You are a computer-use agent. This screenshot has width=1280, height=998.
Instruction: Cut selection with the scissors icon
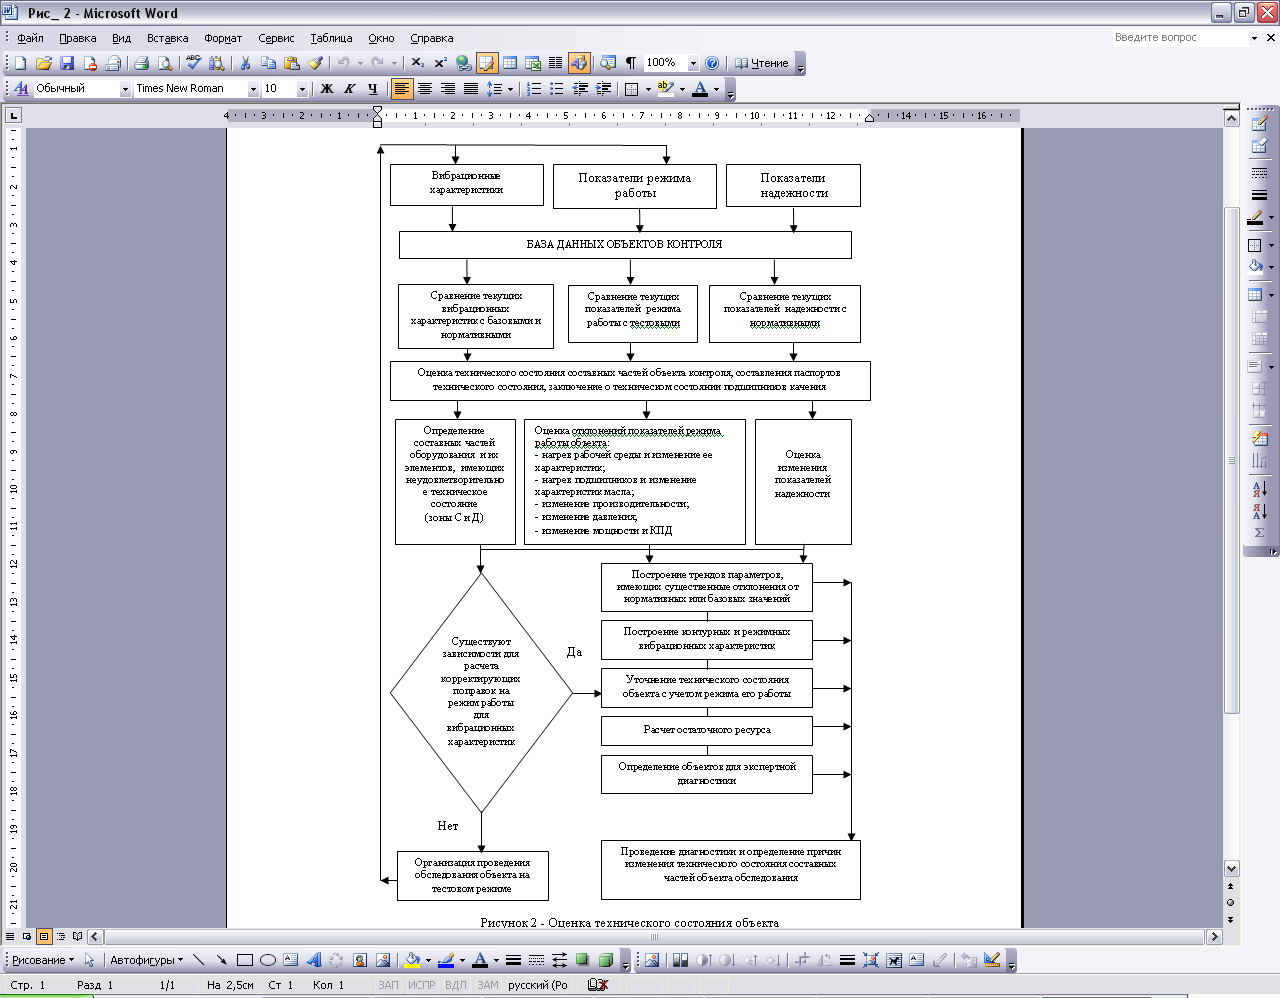(x=245, y=63)
